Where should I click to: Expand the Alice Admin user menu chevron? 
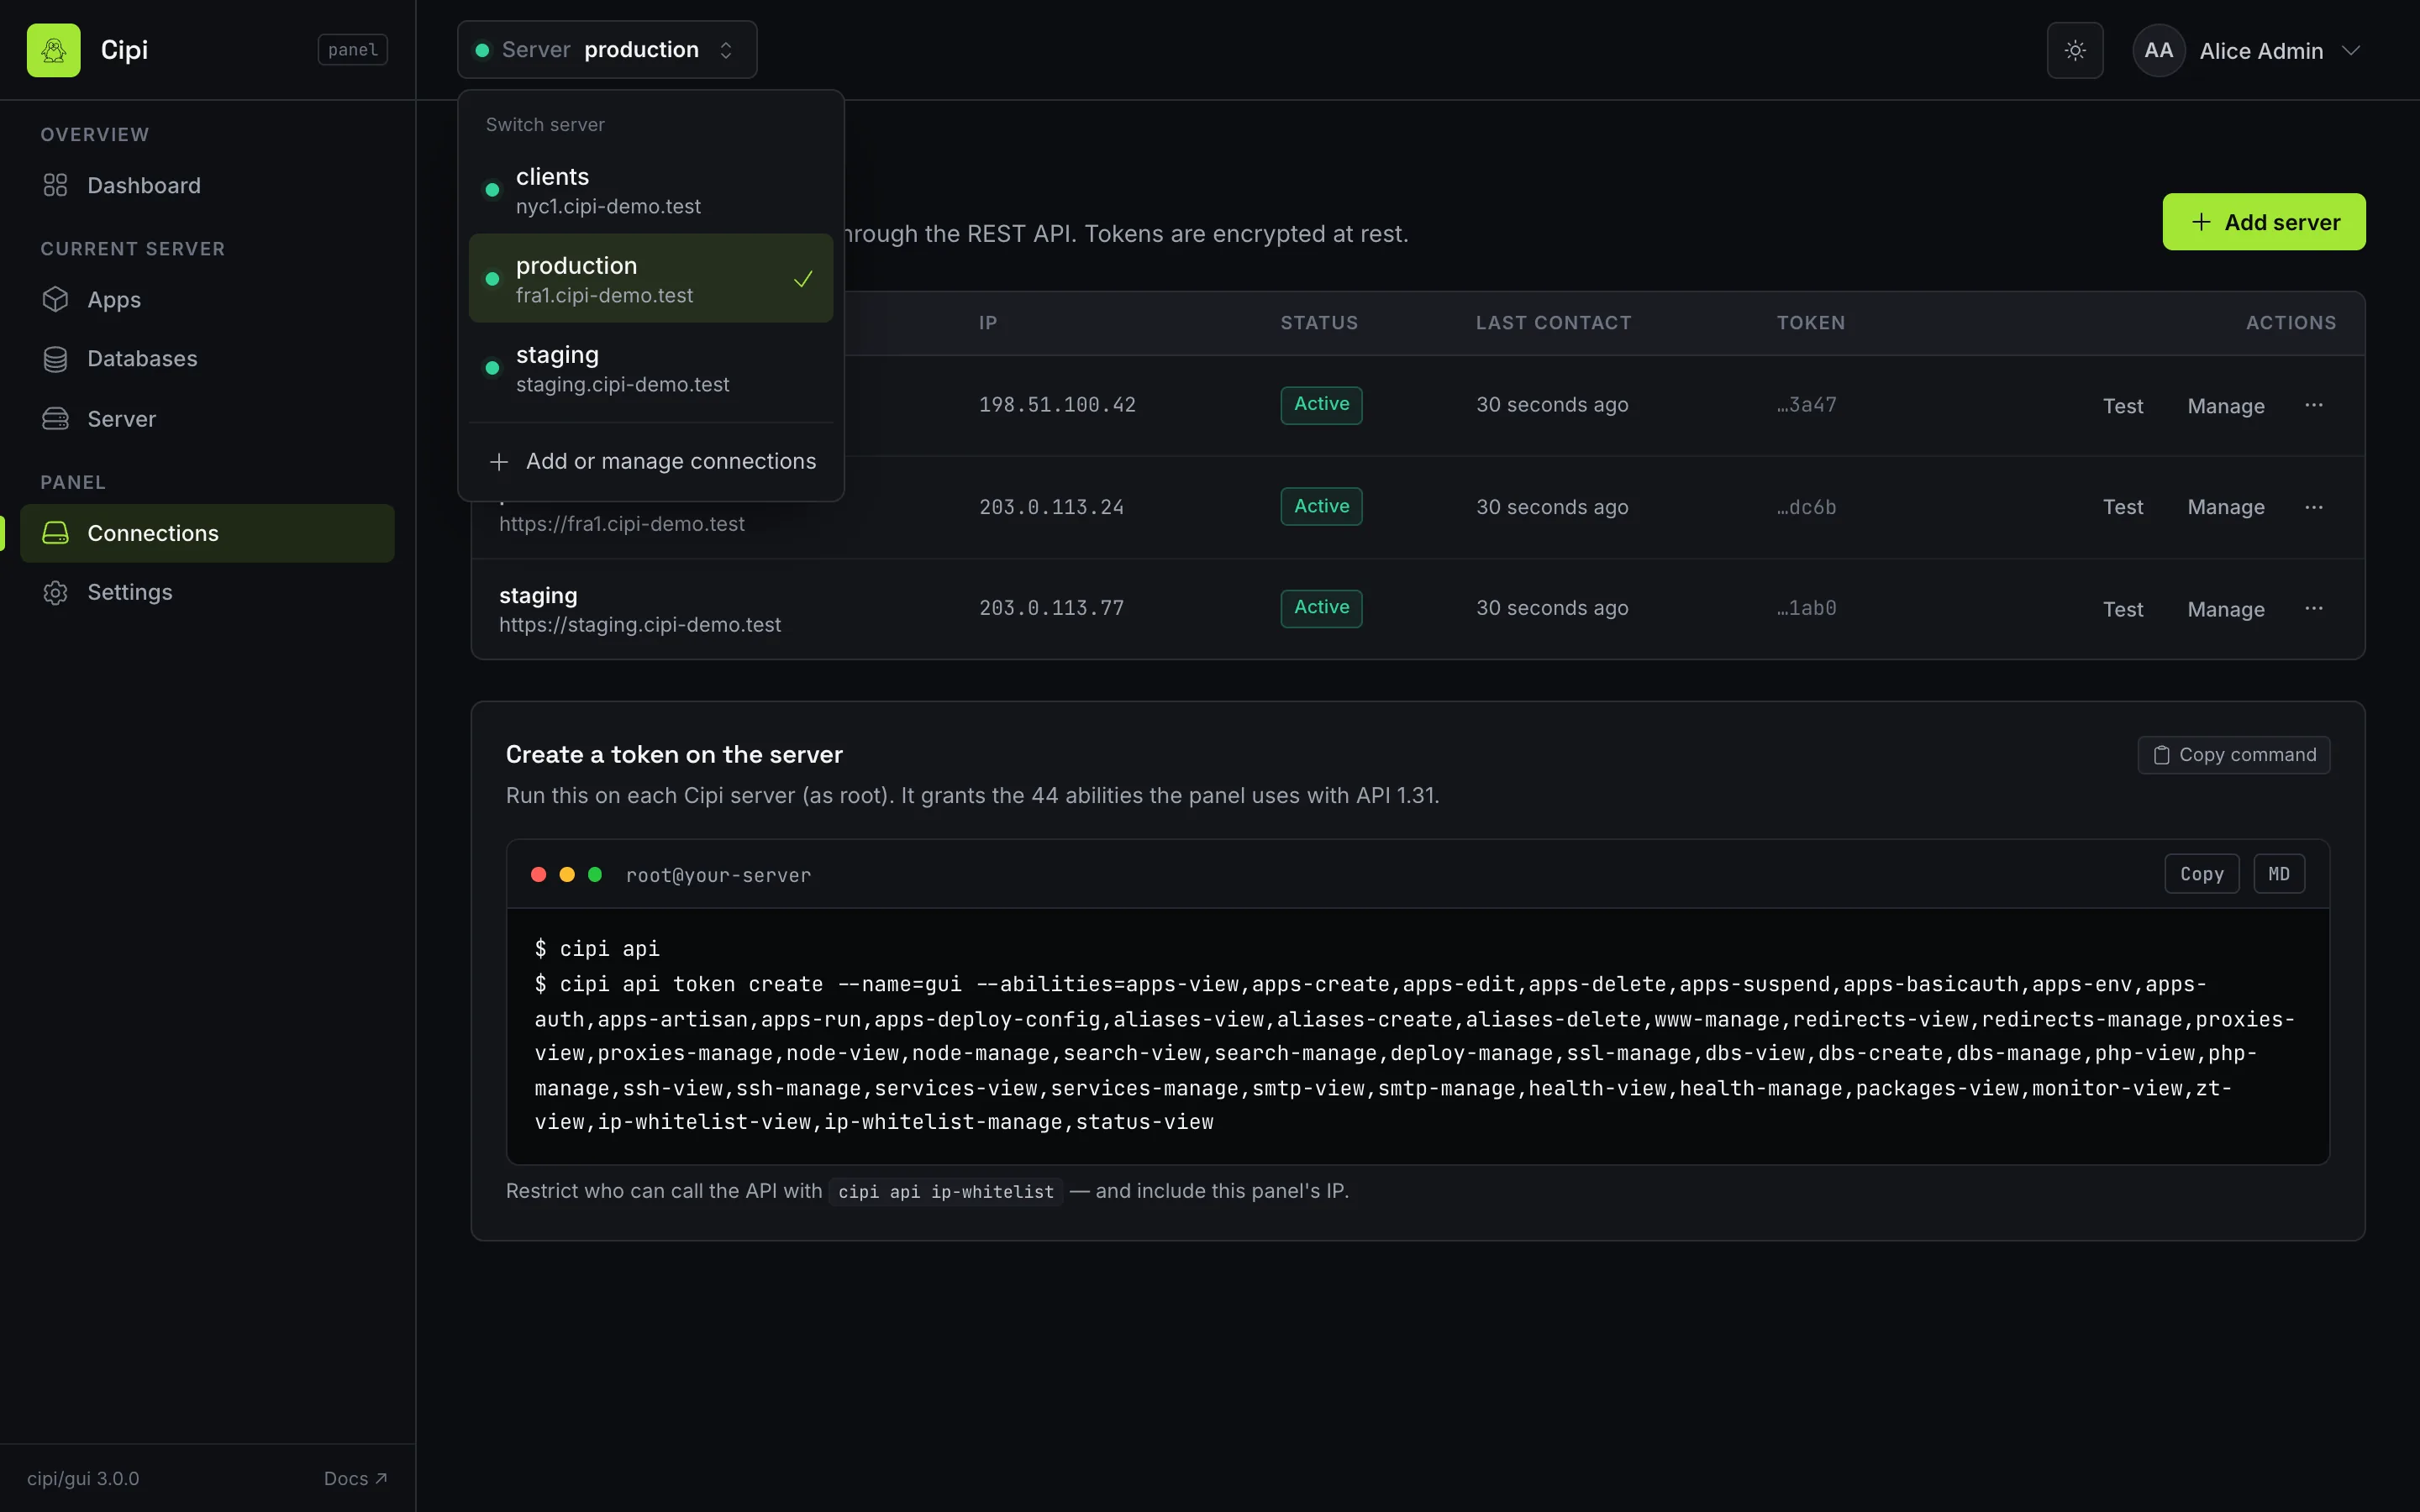[x=2351, y=51]
